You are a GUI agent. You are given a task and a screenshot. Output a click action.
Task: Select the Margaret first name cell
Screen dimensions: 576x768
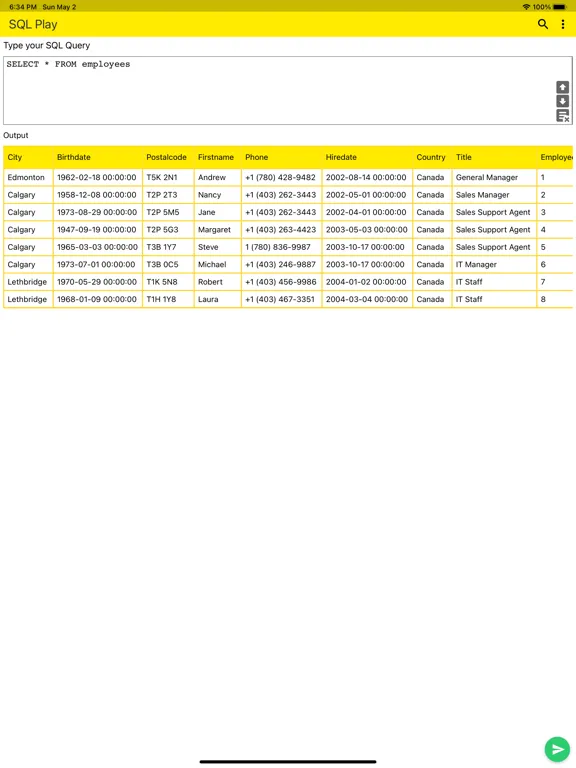pos(217,230)
